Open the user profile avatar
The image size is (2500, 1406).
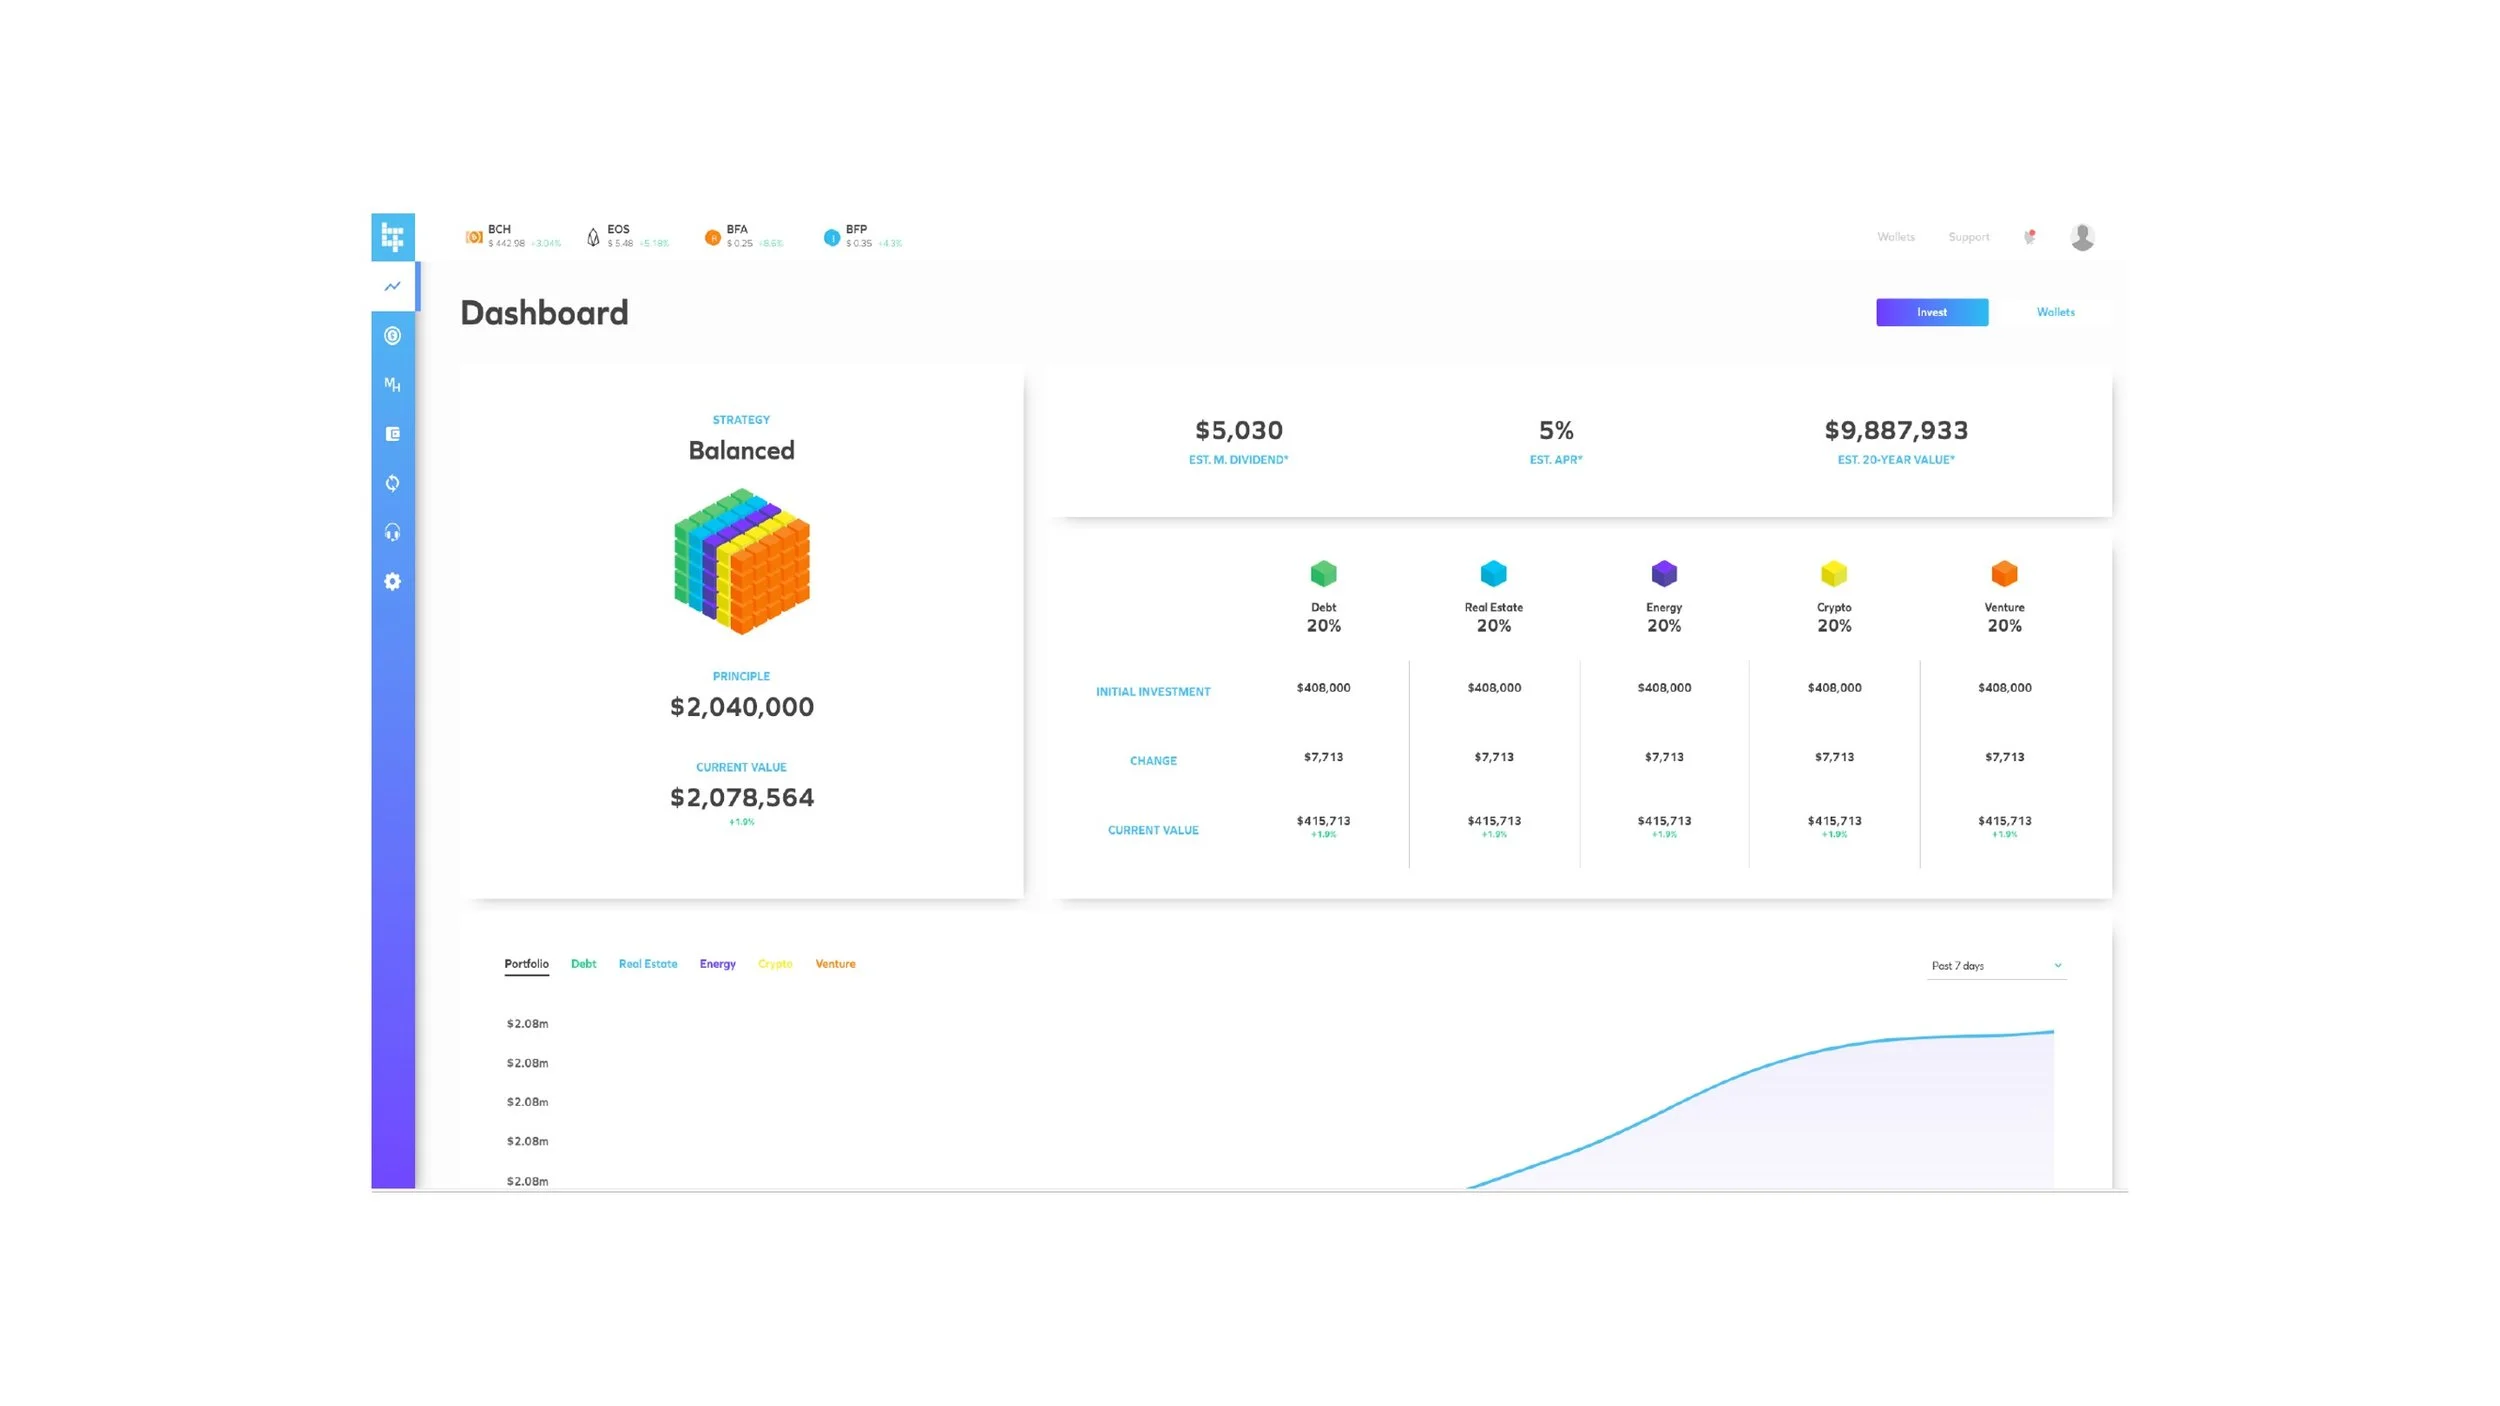2082,237
